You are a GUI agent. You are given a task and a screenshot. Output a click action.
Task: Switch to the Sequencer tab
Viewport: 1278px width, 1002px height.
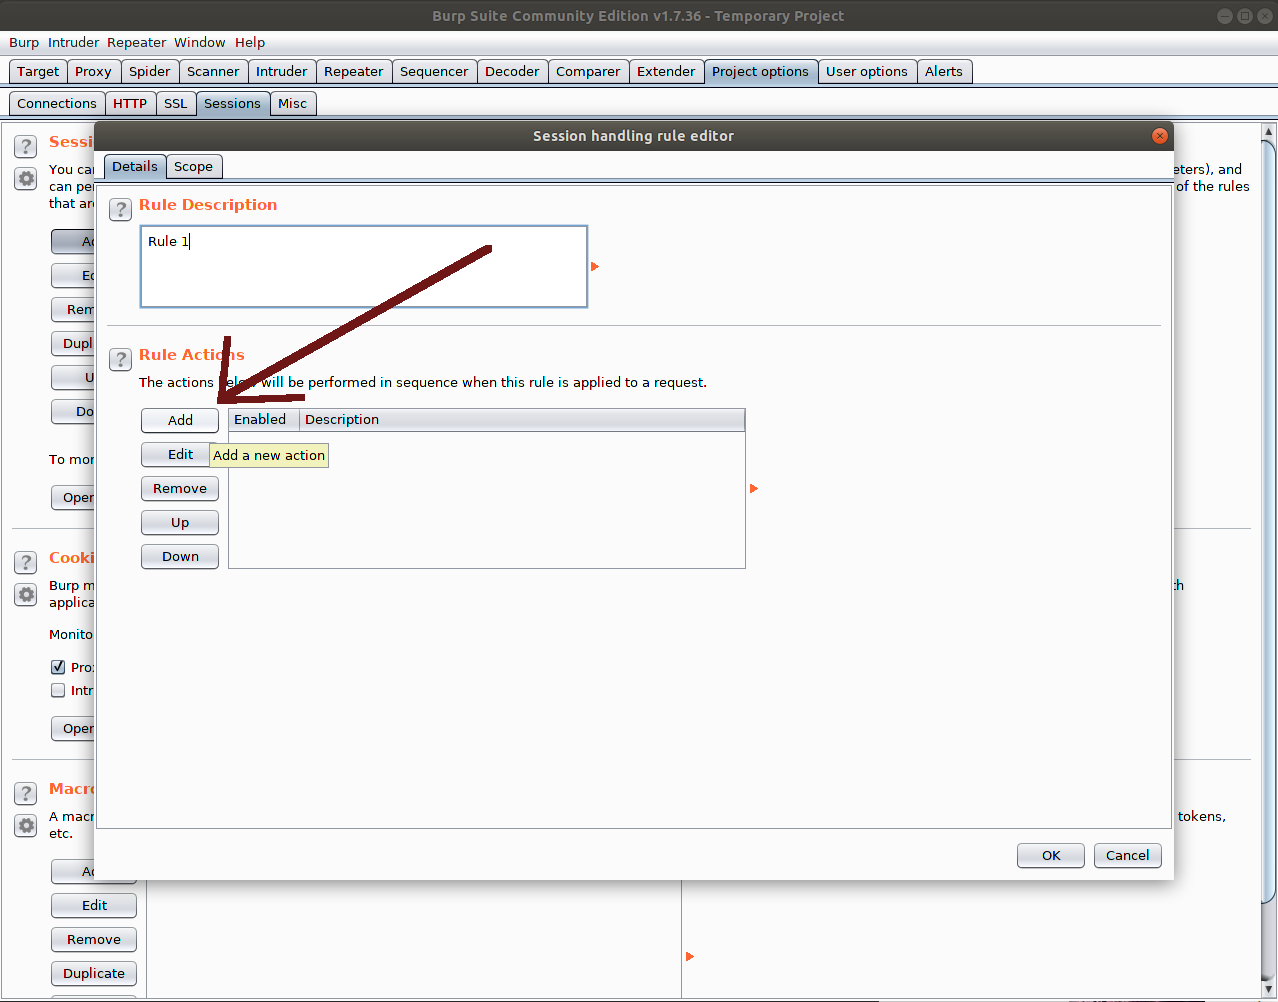(x=434, y=72)
